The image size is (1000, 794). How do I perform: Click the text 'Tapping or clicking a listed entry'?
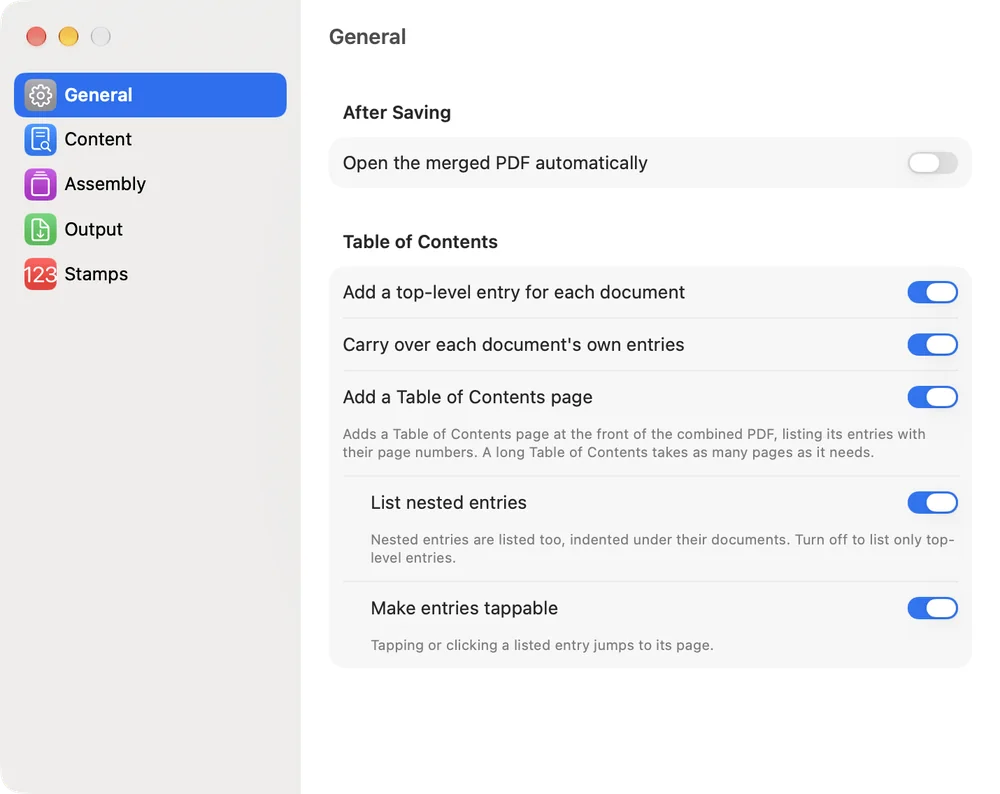point(542,645)
